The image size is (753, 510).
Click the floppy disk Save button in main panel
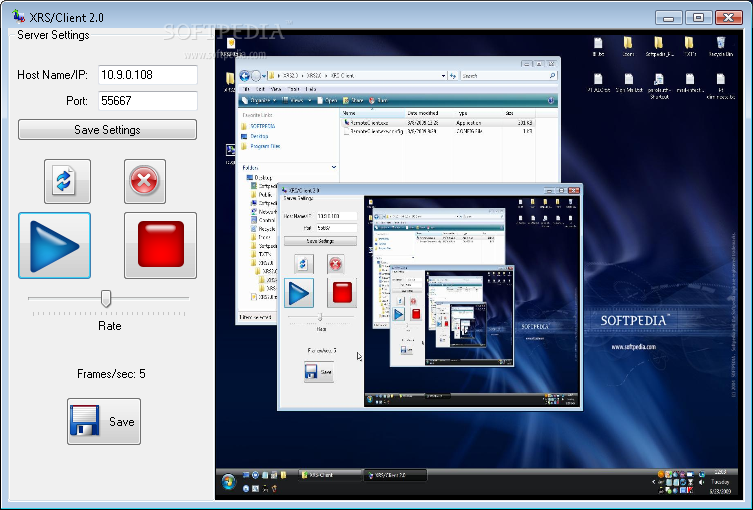coord(104,421)
